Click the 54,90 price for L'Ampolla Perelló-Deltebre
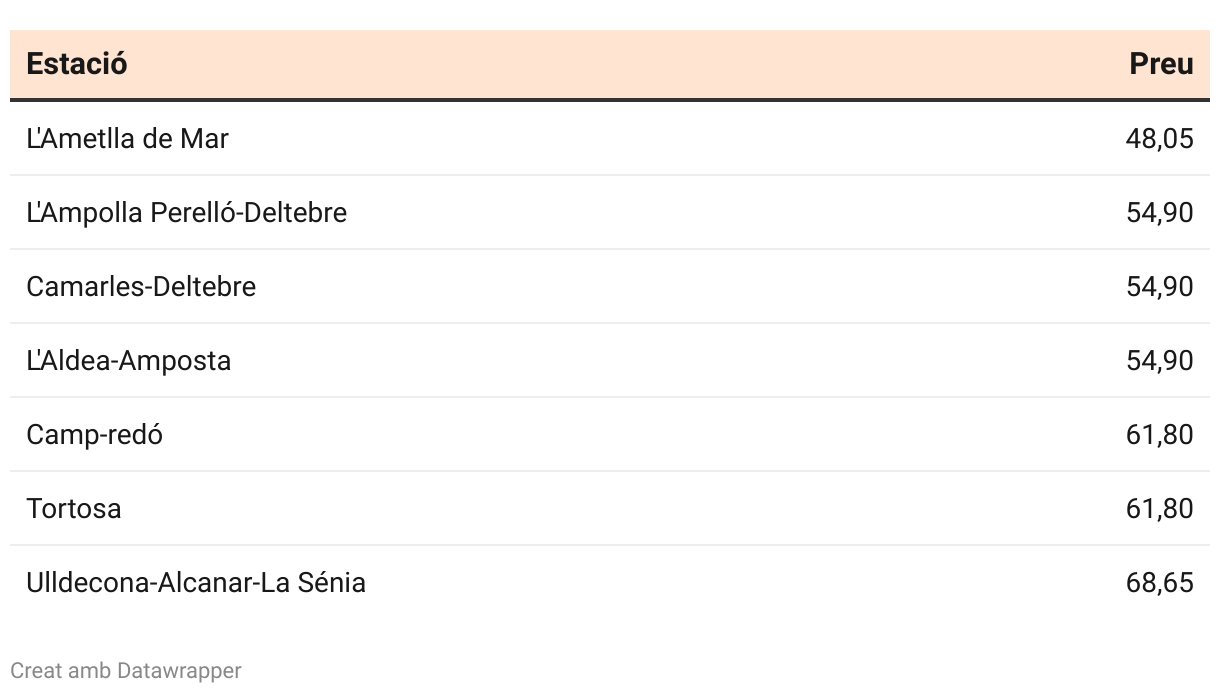 click(1159, 212)
